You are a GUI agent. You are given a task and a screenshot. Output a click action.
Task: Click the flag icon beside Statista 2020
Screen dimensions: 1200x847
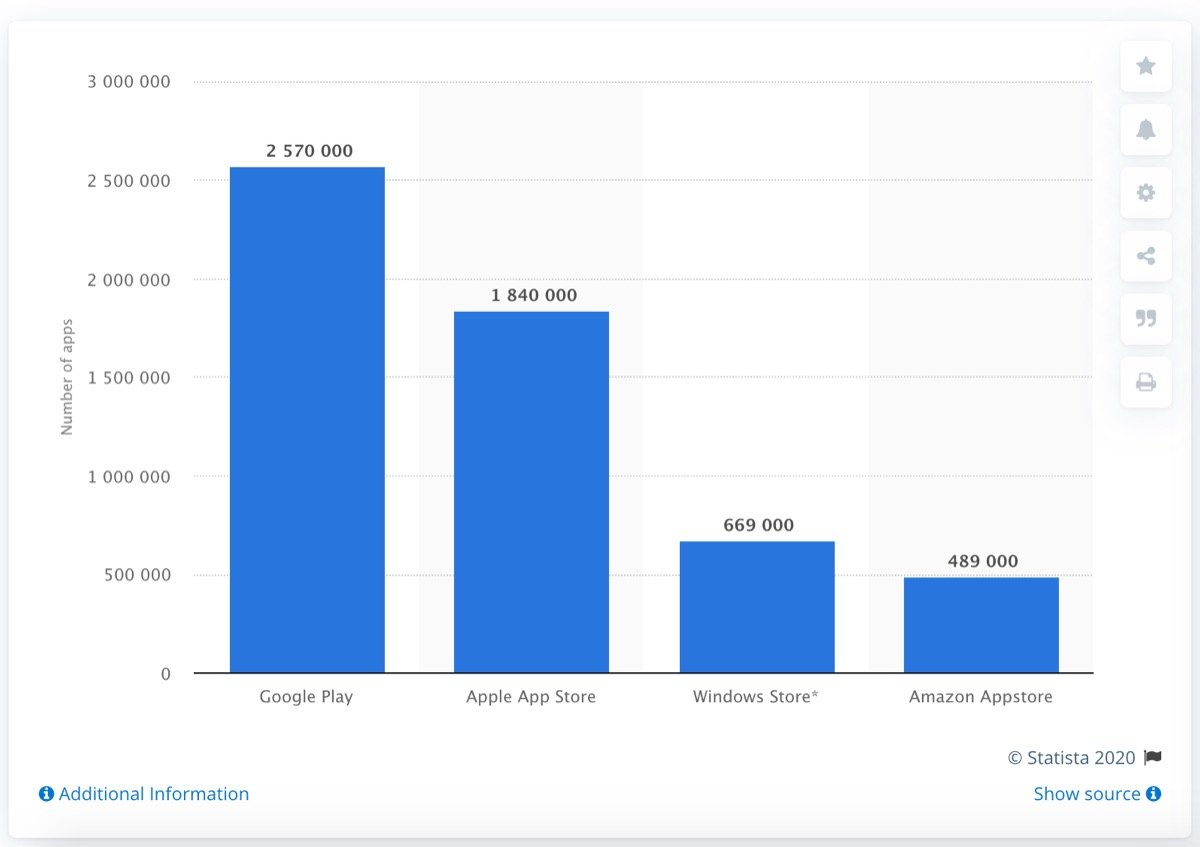click(1152, 757)
